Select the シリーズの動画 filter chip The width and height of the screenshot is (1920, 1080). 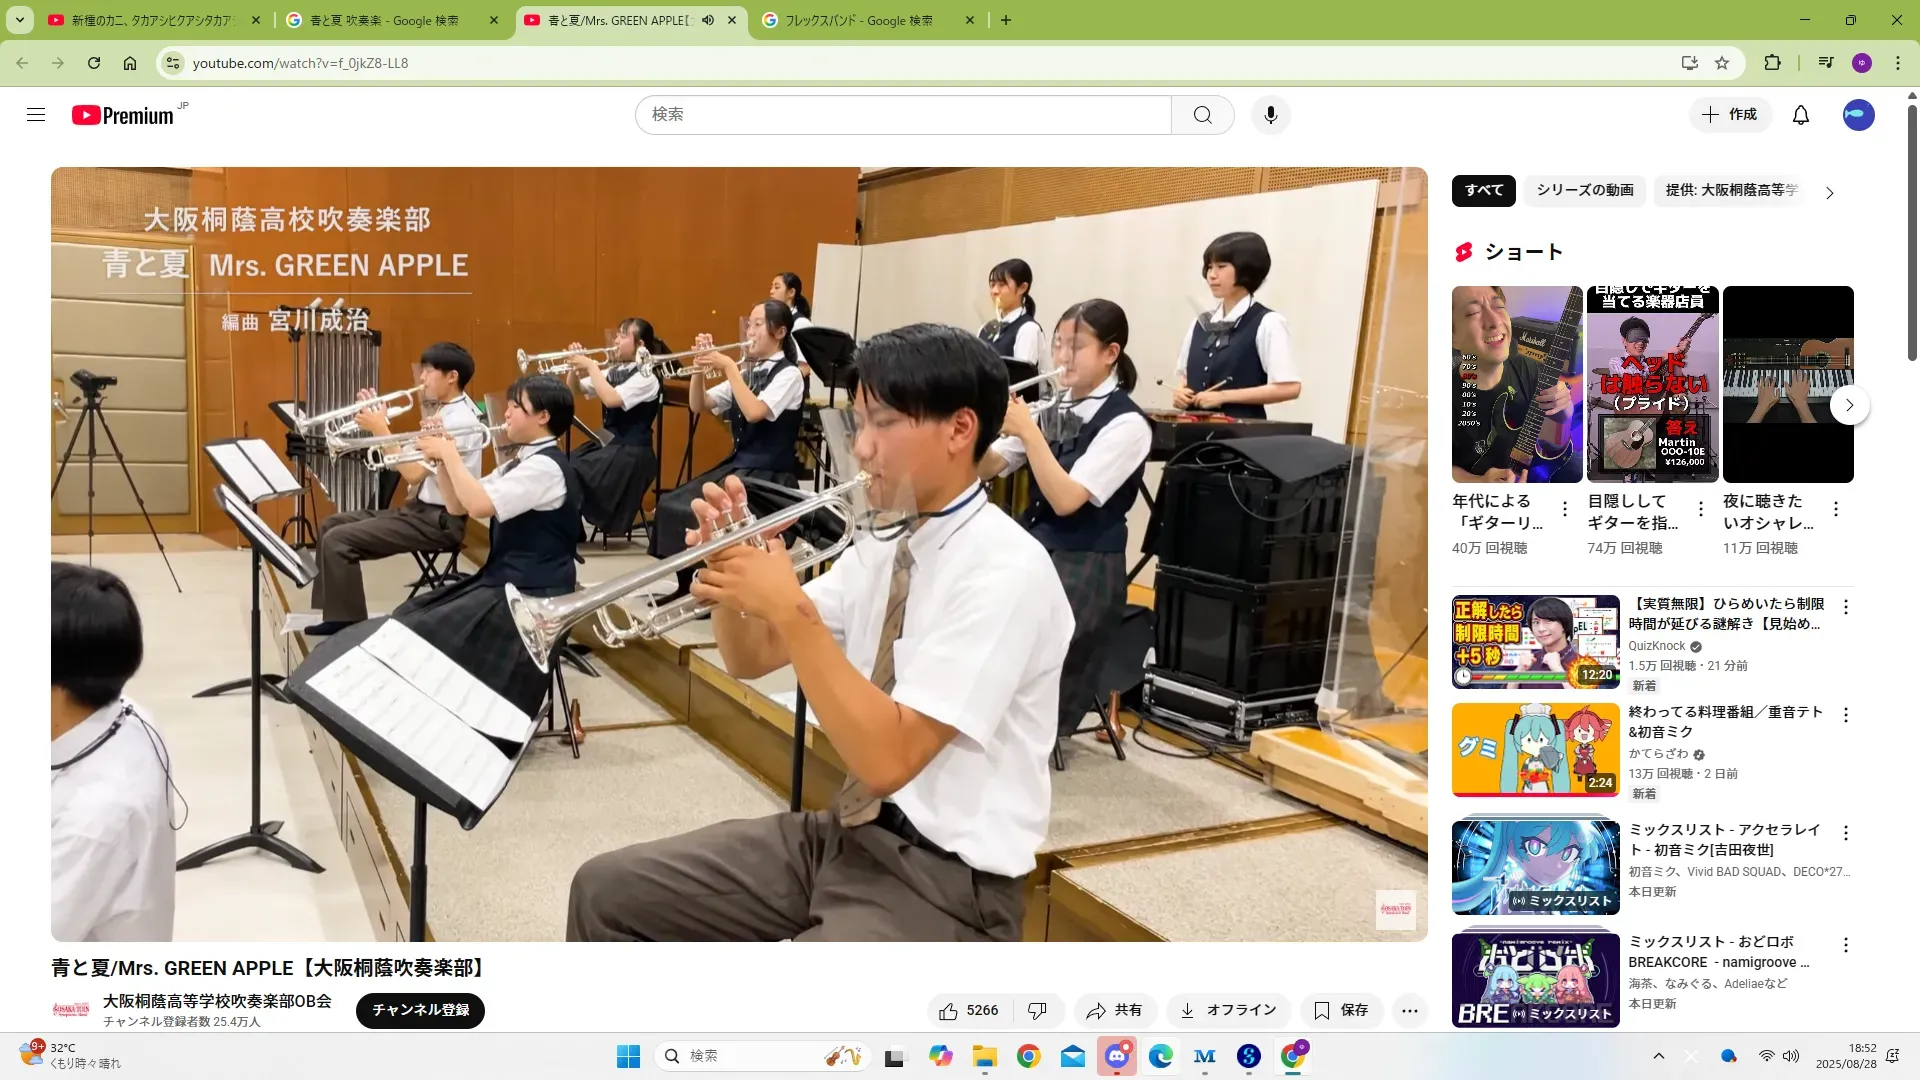click(x=1584, y=190)
